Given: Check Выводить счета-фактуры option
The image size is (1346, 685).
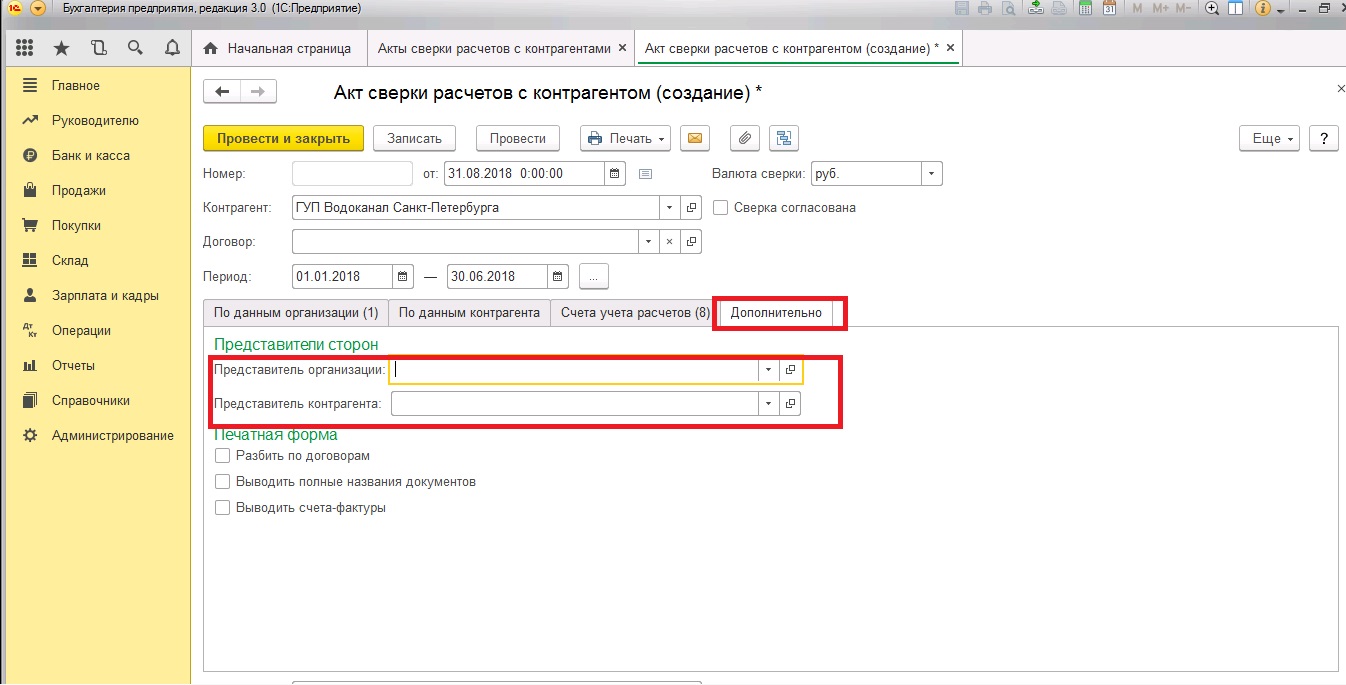Looking at the screenshot, I should (x=223, y=508).
